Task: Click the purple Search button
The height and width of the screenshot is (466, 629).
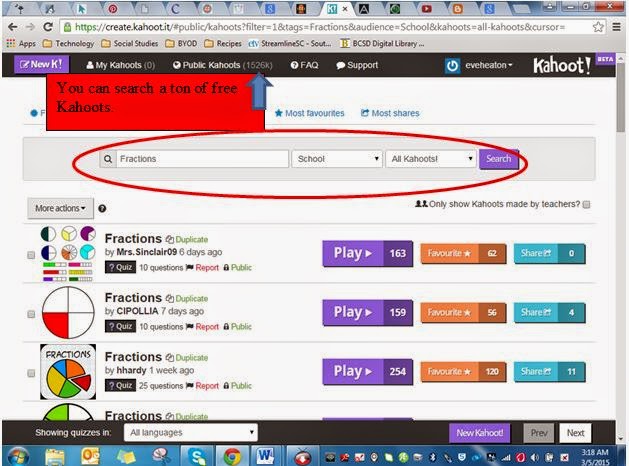Action: (x=499, y=159)
